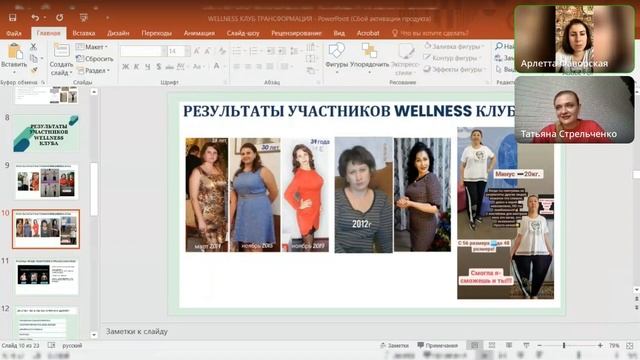The image size is (640, 360).
Task: Adjust the zoom slider handle
Action: click(x=564, y=345)
